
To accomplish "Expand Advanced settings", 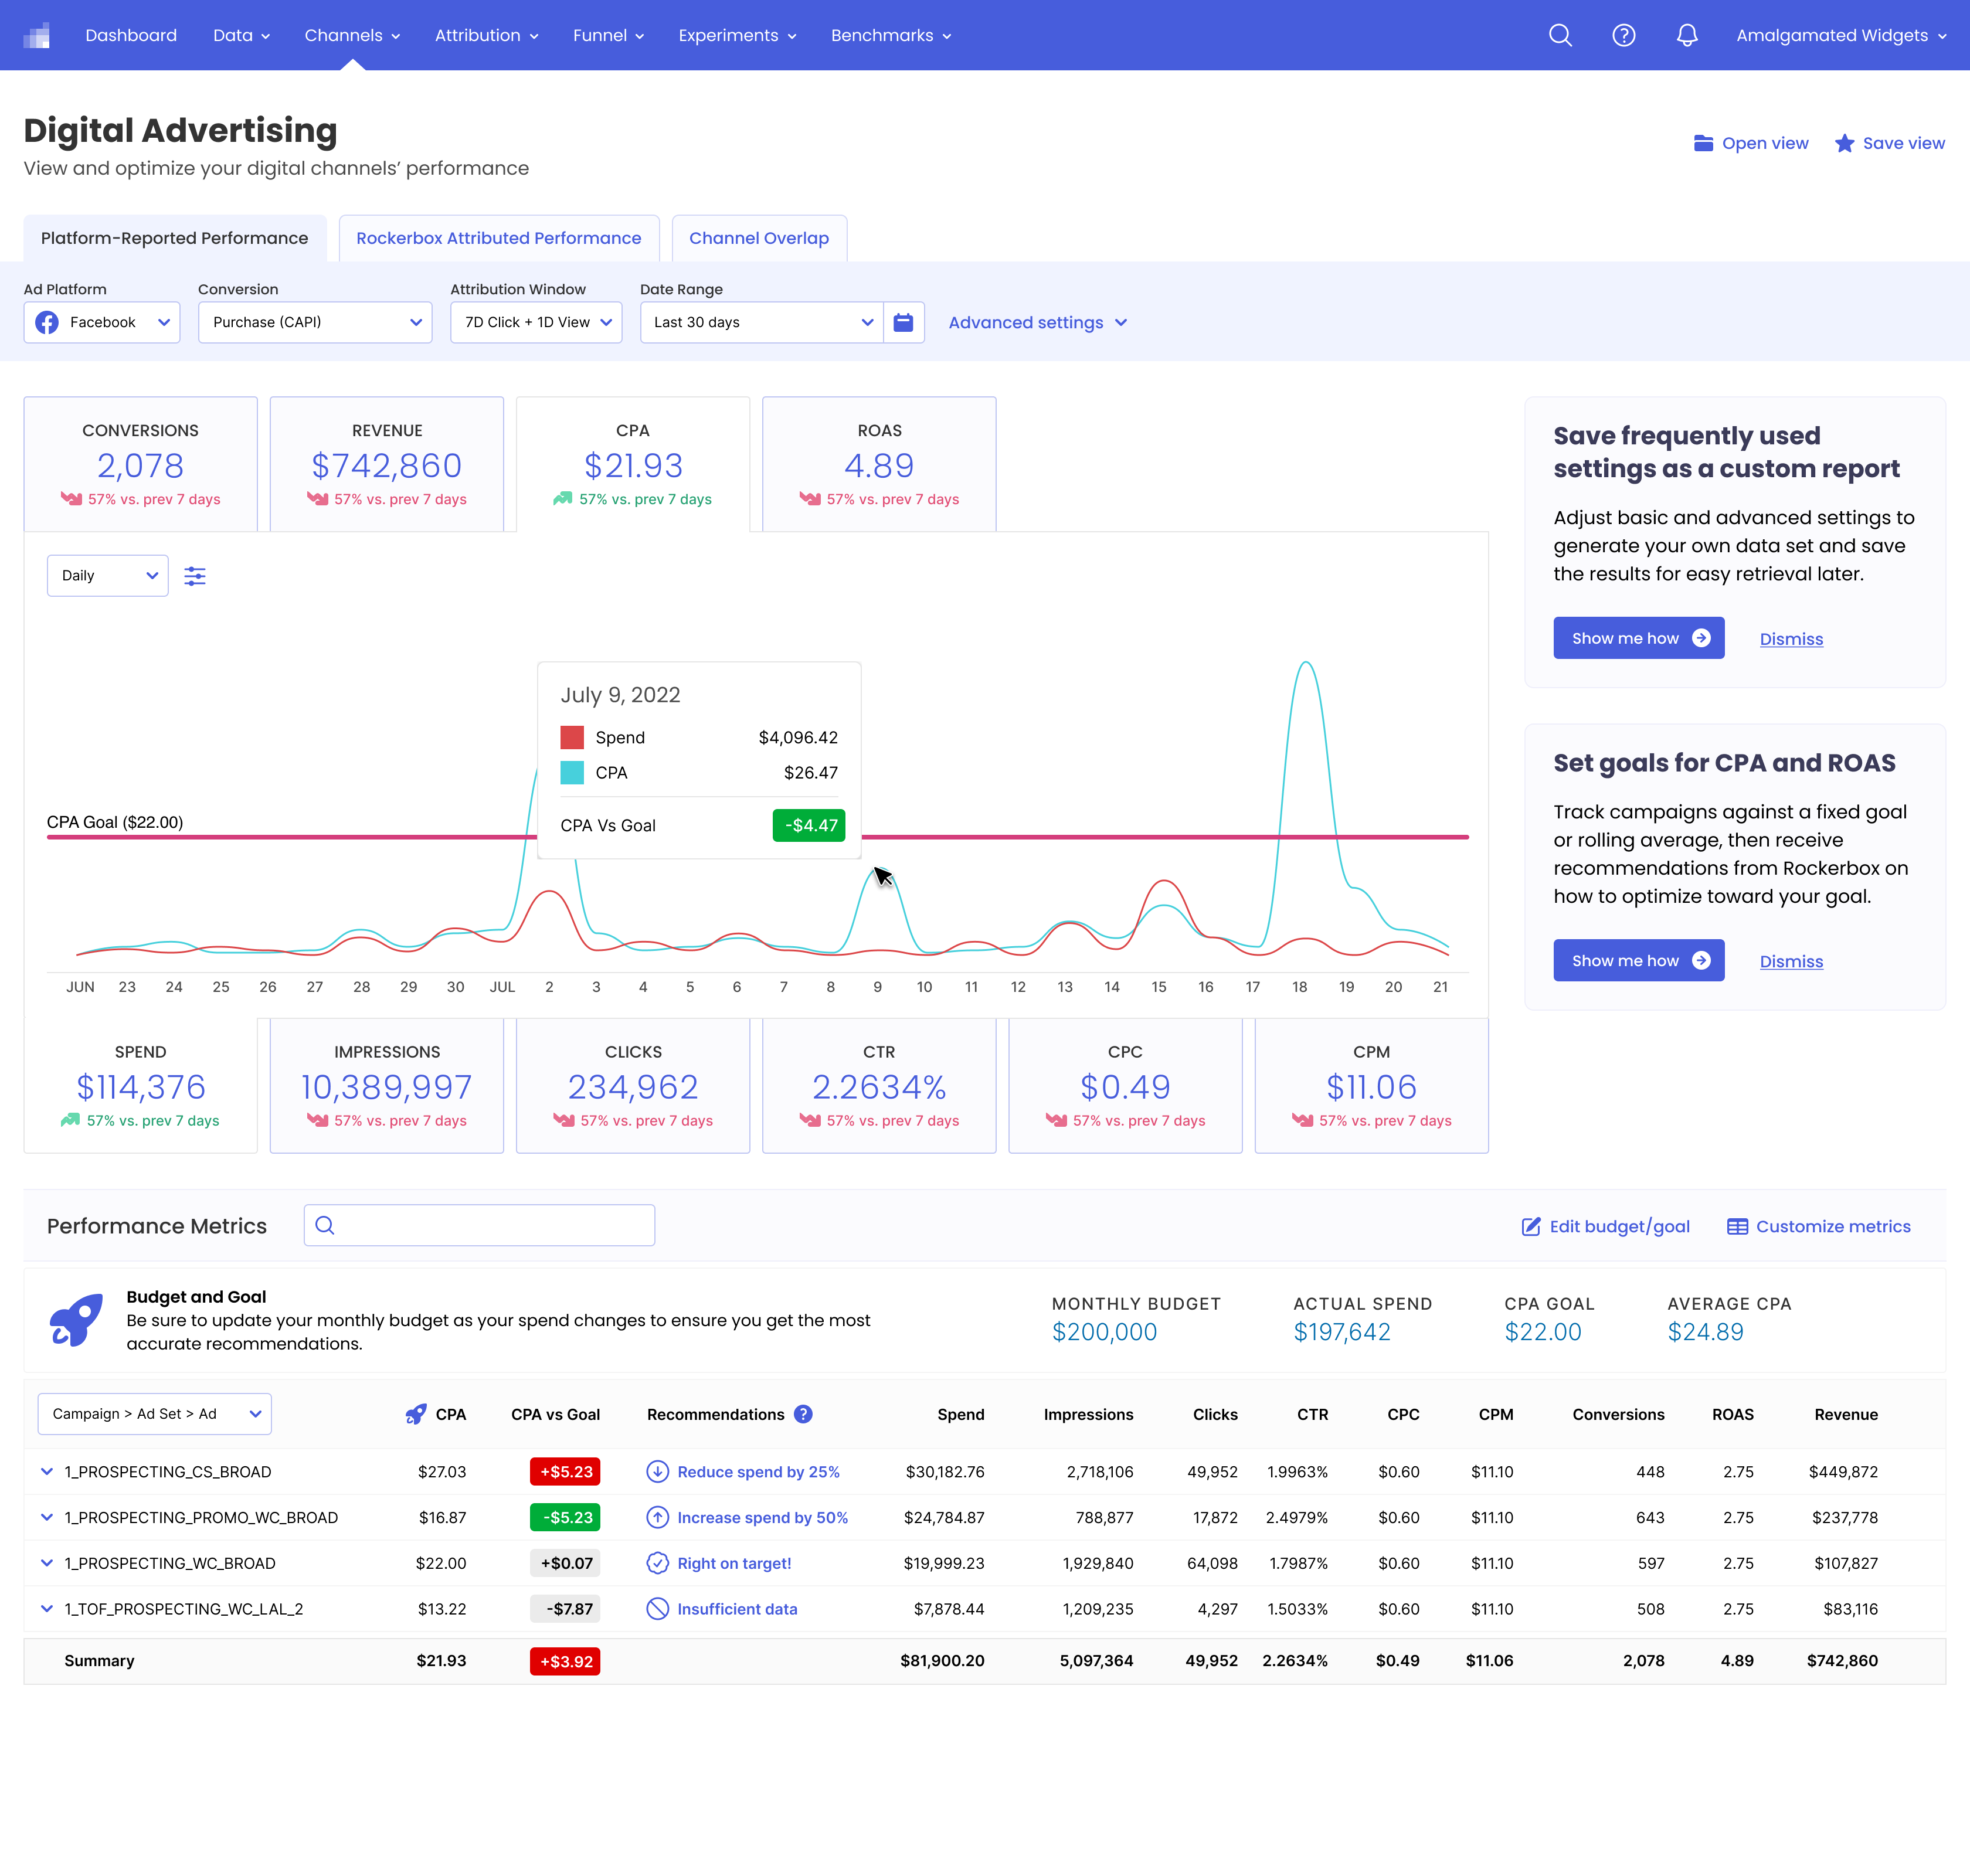I will [x=1038, y=322].
